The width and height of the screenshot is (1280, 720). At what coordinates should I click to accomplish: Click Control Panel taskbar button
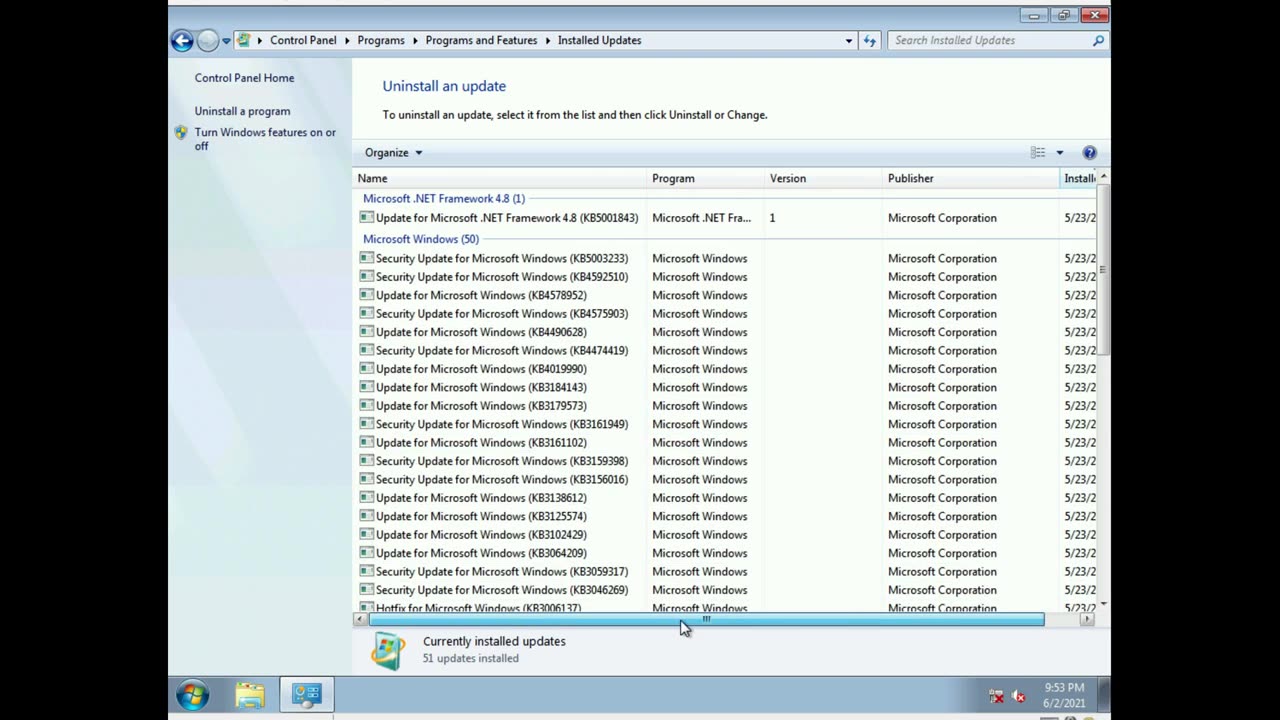pos(307,695)
